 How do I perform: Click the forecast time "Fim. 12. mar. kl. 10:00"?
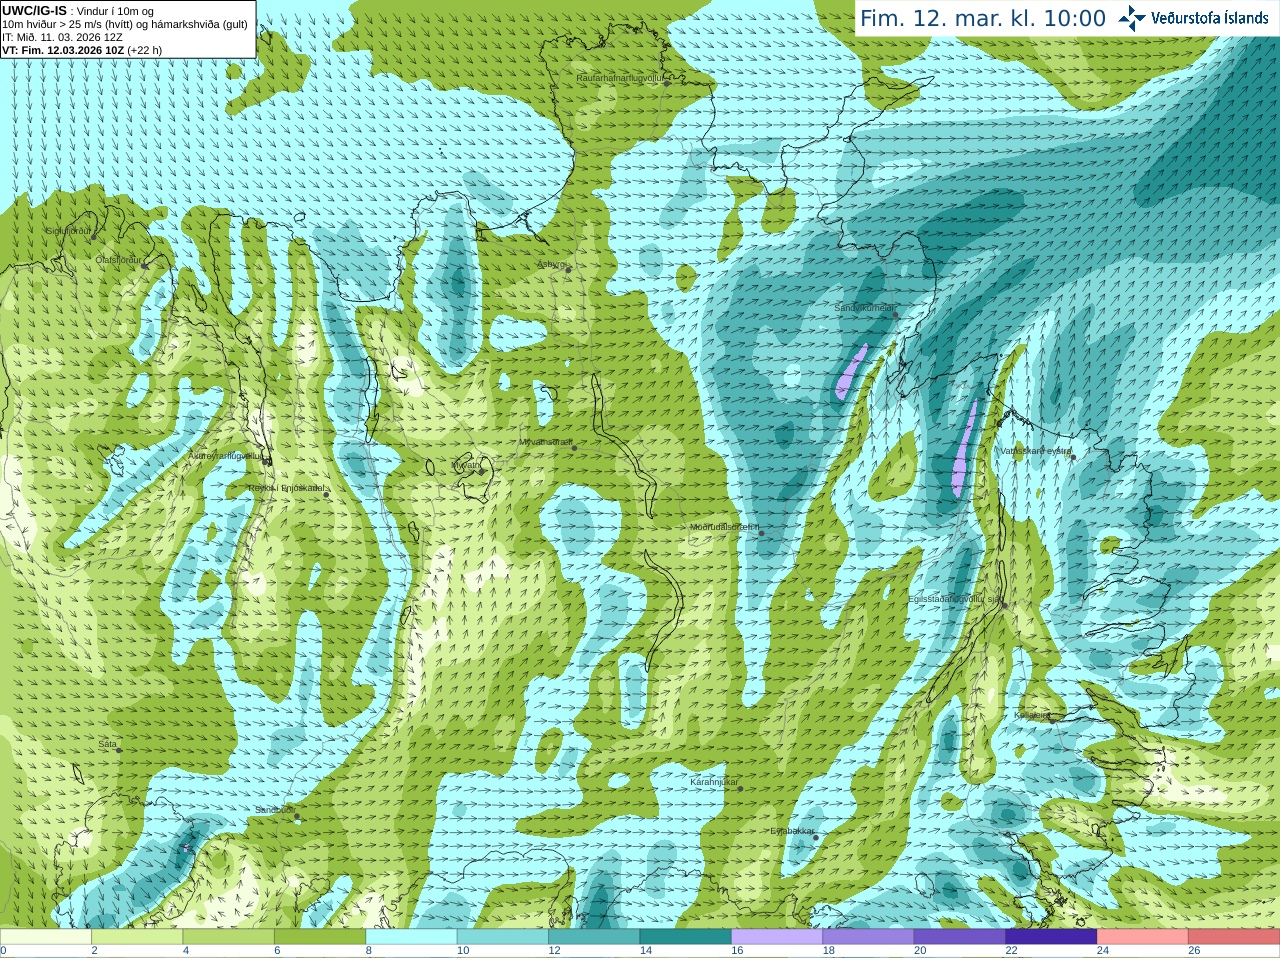(x=983, y=18)
